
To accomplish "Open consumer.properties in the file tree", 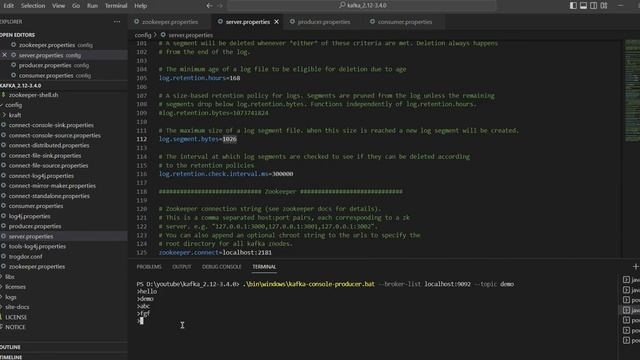I will pos(36,206).
